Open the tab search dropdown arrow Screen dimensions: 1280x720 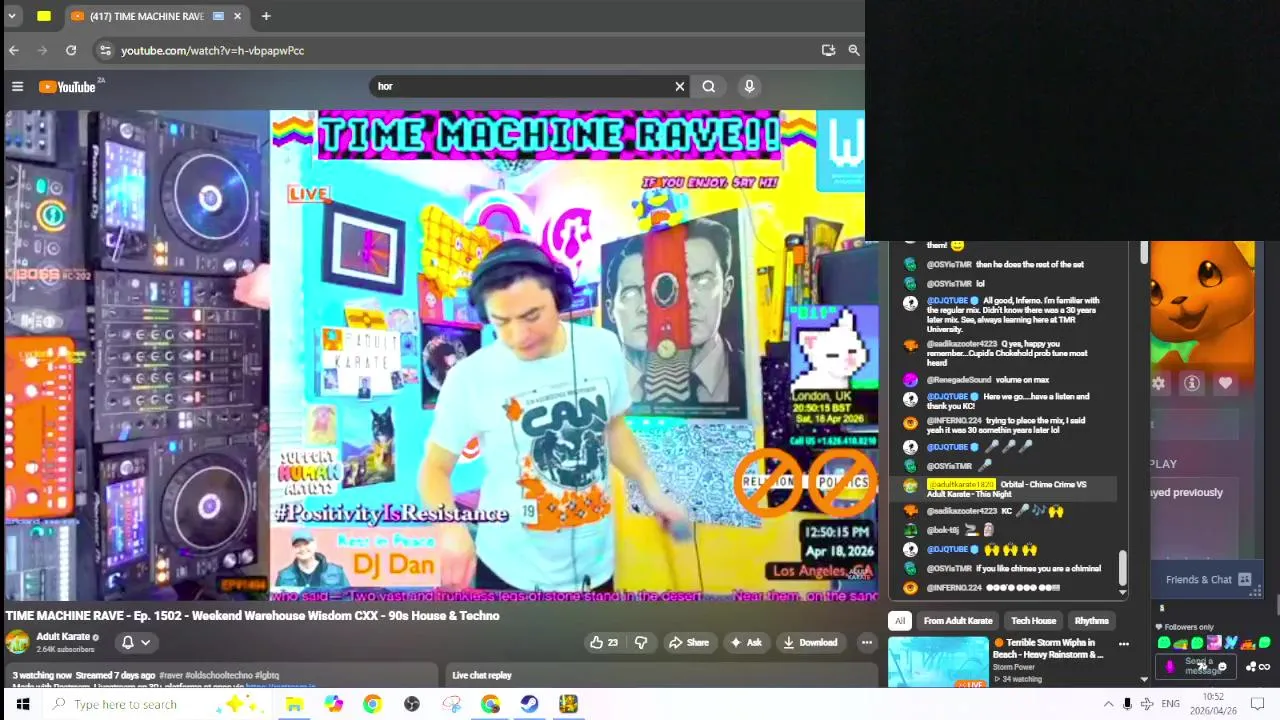[x=12, y=16]
